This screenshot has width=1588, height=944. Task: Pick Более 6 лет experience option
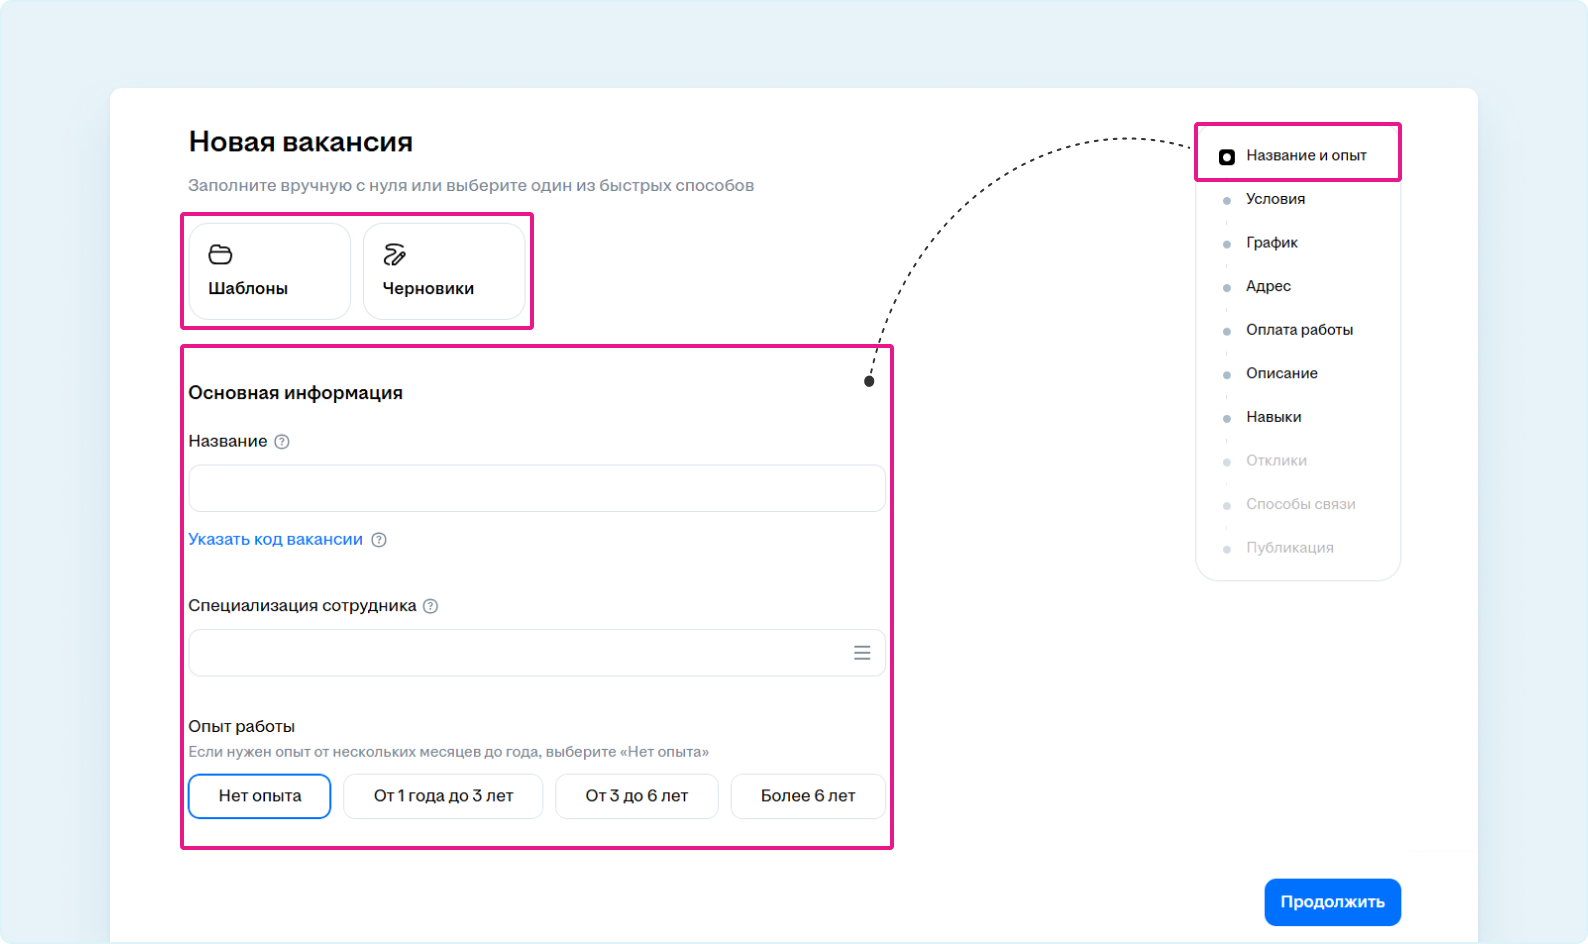click(x=808, y=796)
